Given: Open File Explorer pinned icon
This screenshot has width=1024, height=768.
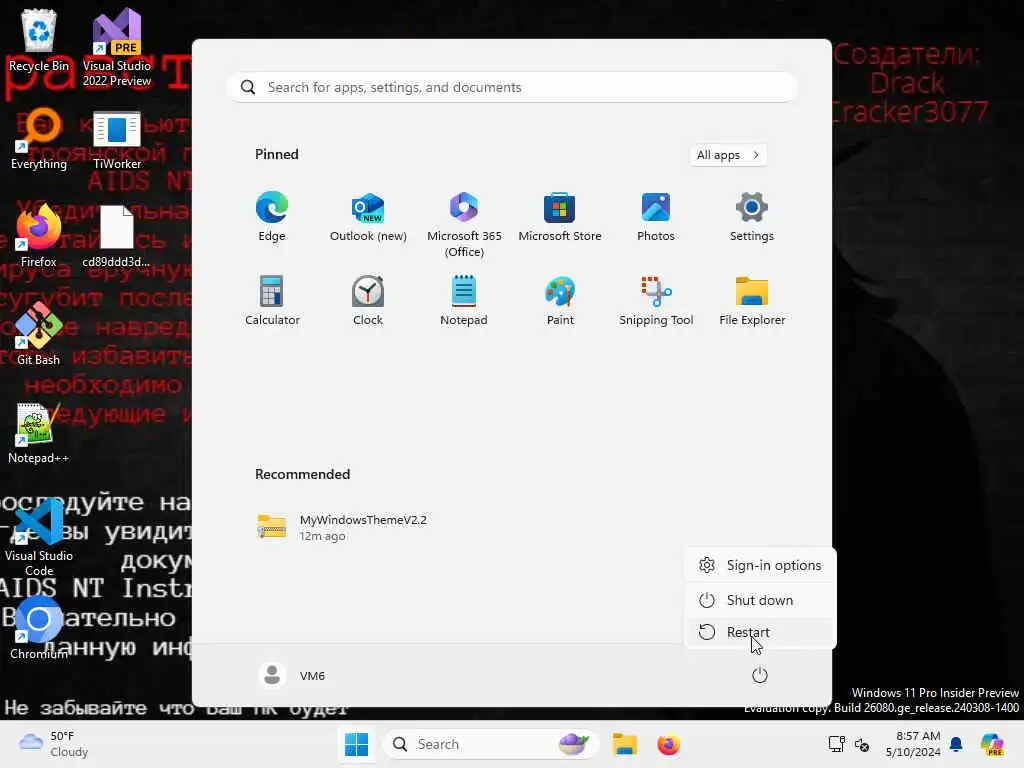Looking at the screenshot, I should point(752,301).
